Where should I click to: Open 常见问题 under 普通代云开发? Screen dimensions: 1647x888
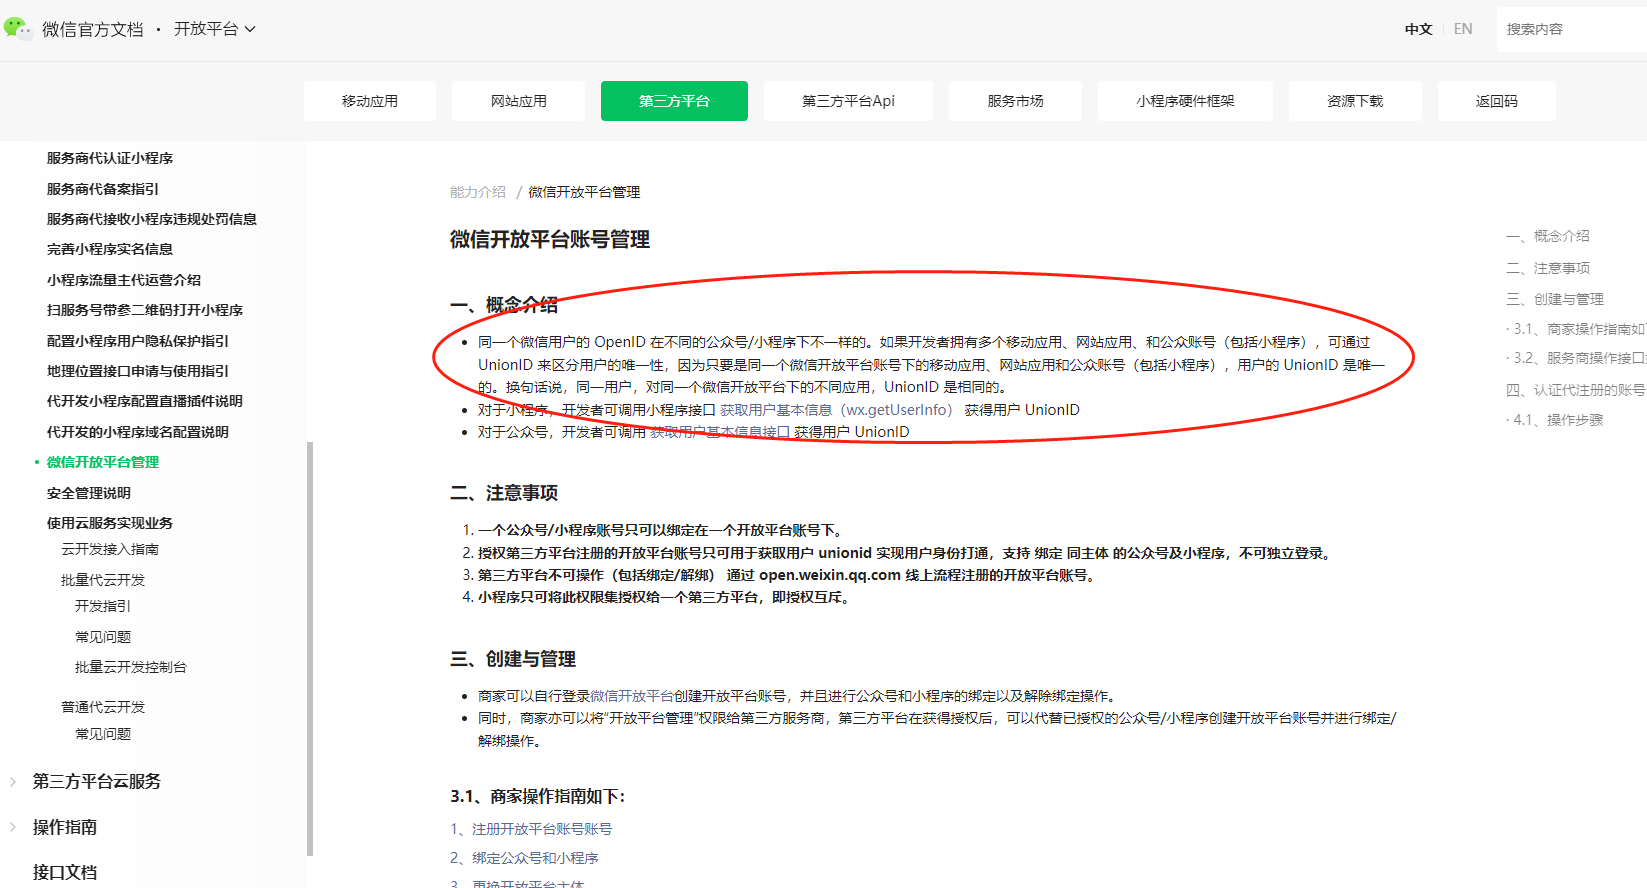coord(103,734)
